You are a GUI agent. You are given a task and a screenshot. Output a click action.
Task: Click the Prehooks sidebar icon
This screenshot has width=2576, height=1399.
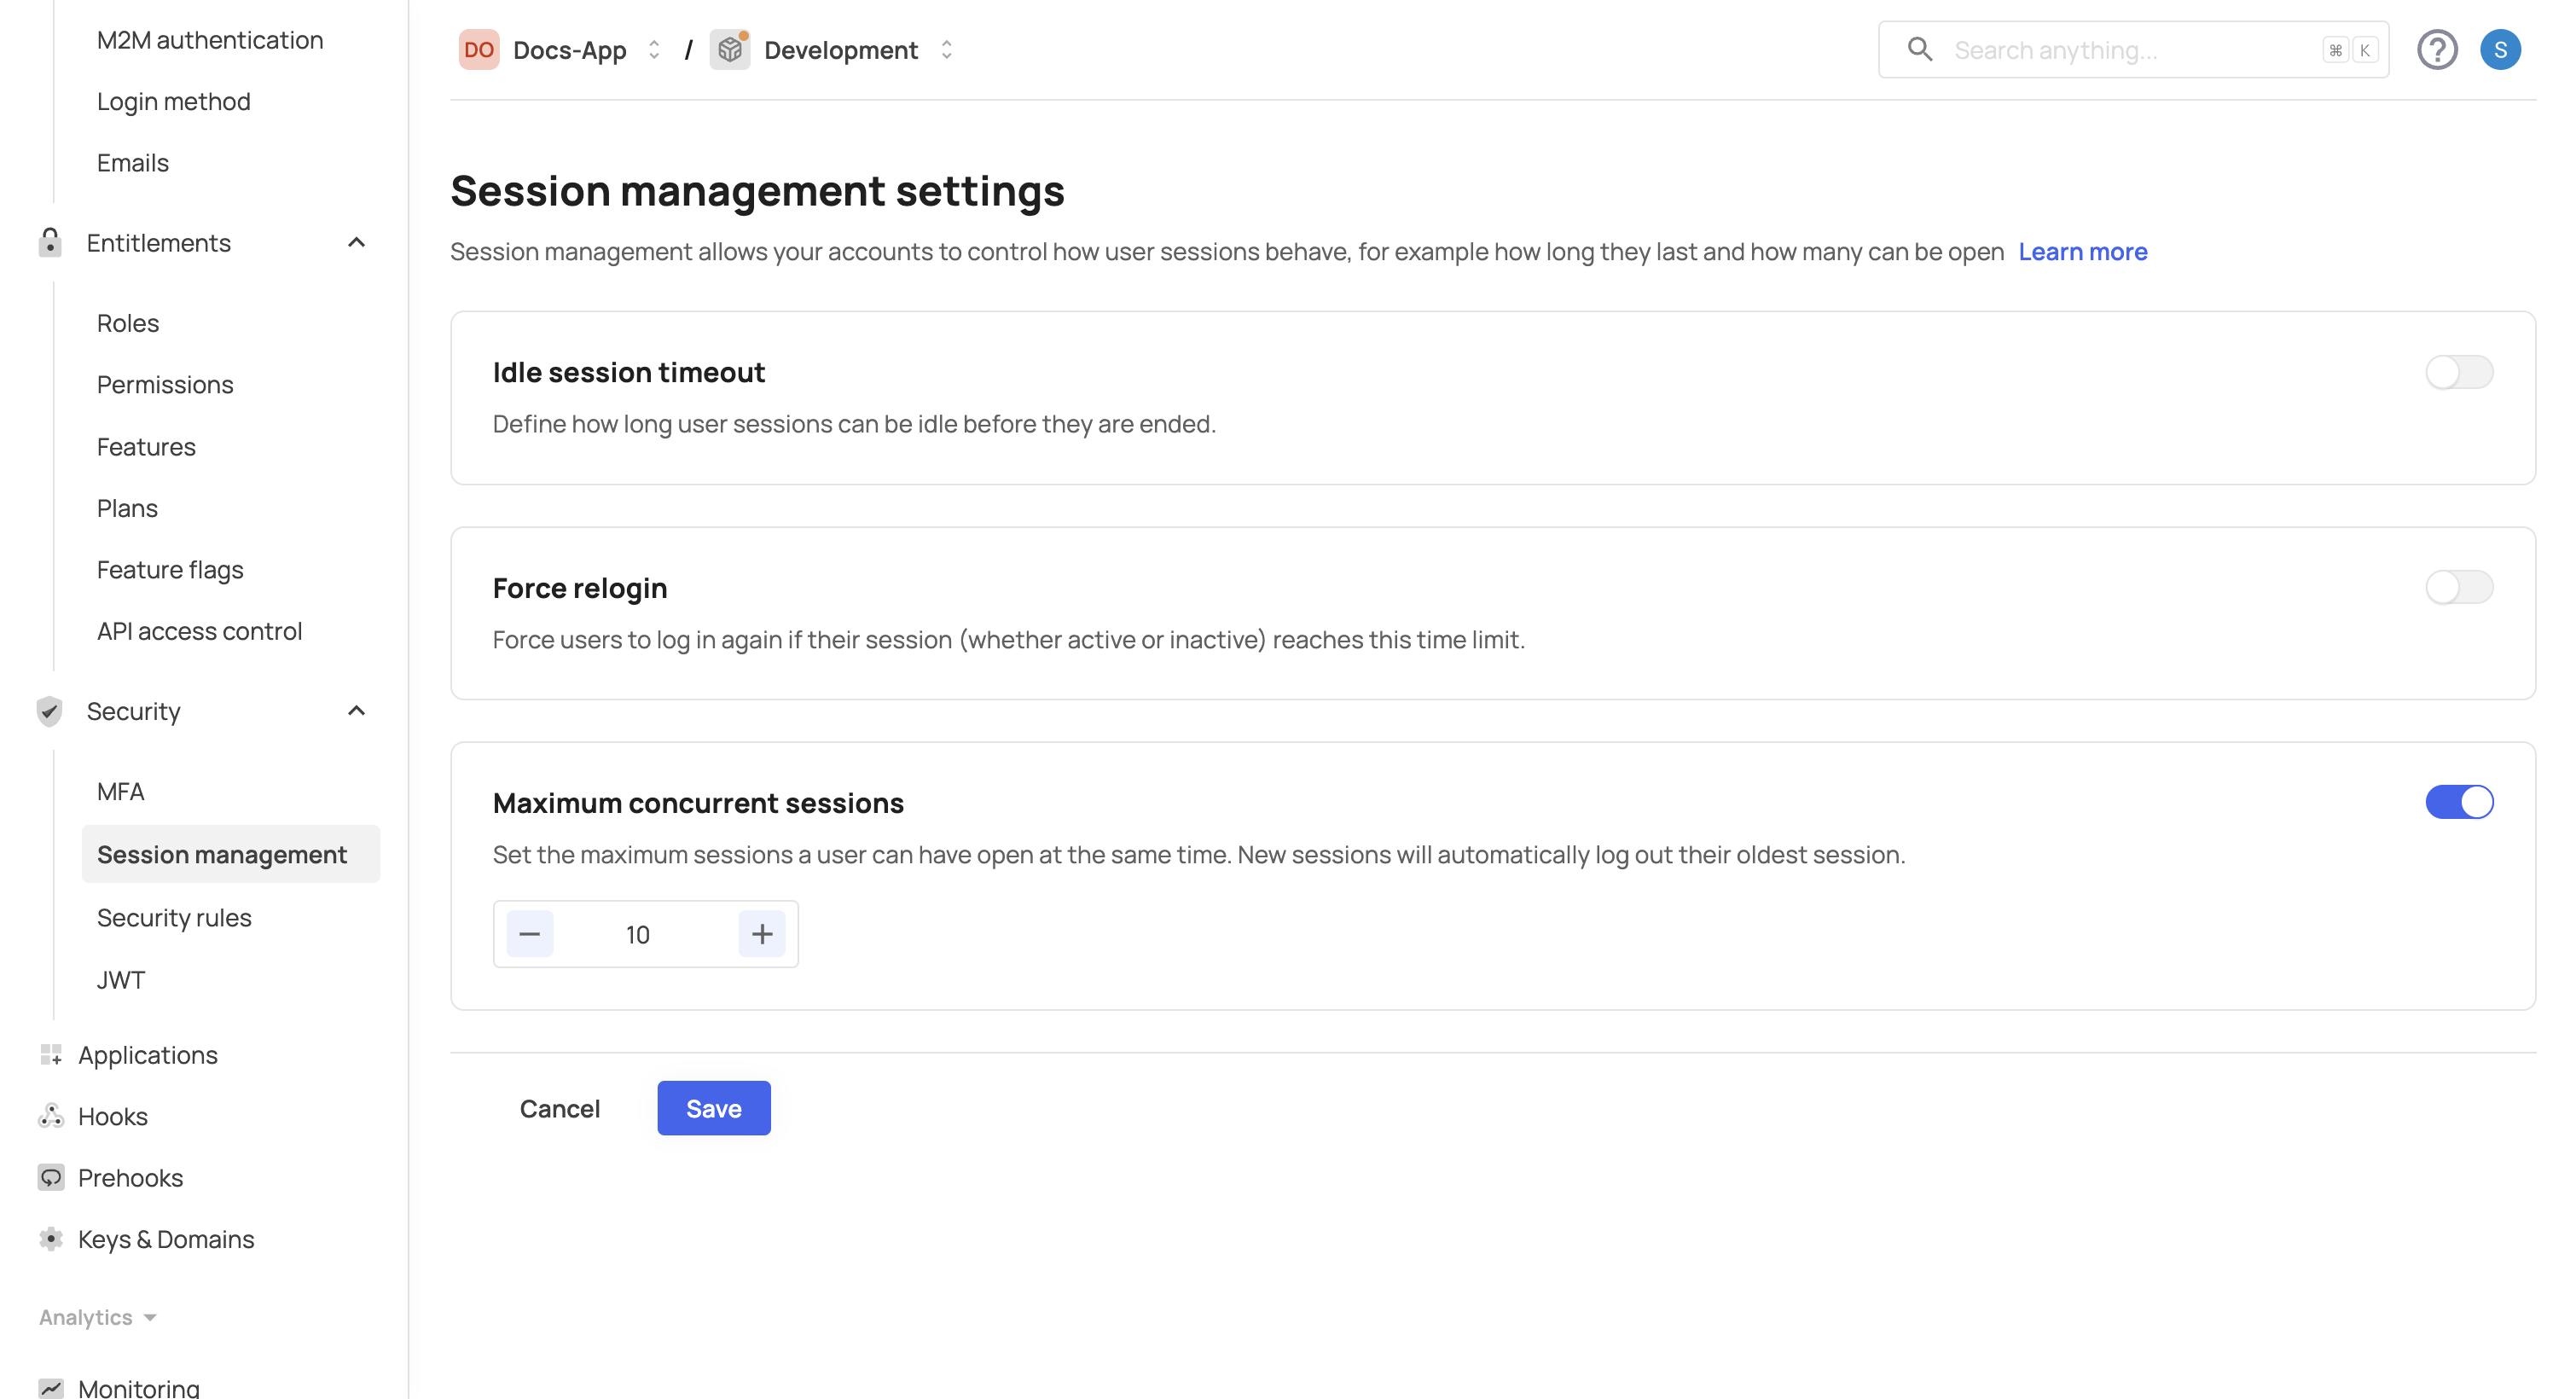[x=50, y=1177]
